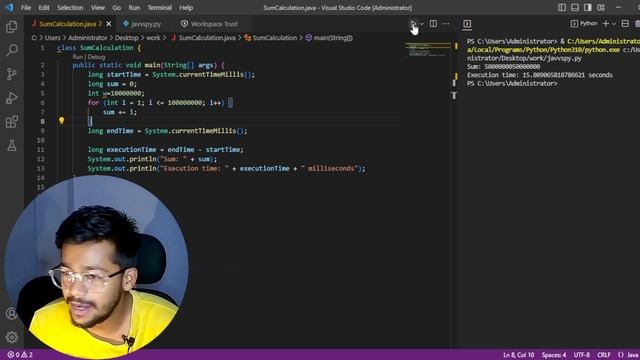
Task: Select the Desktop breadcrumb segment
Action: click(127, 38)
